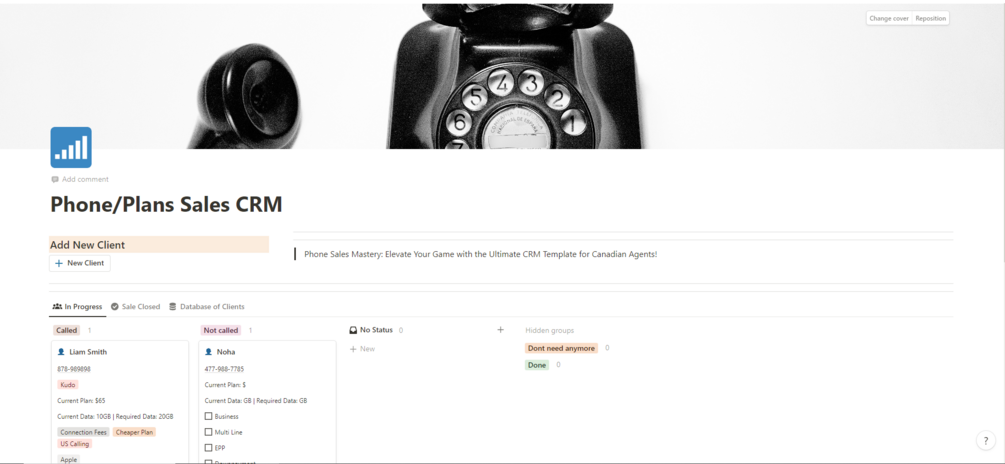Viewport: 1005px width, 464px height.
Task: Expand the Done hidden group
Action: coord(537,365)
